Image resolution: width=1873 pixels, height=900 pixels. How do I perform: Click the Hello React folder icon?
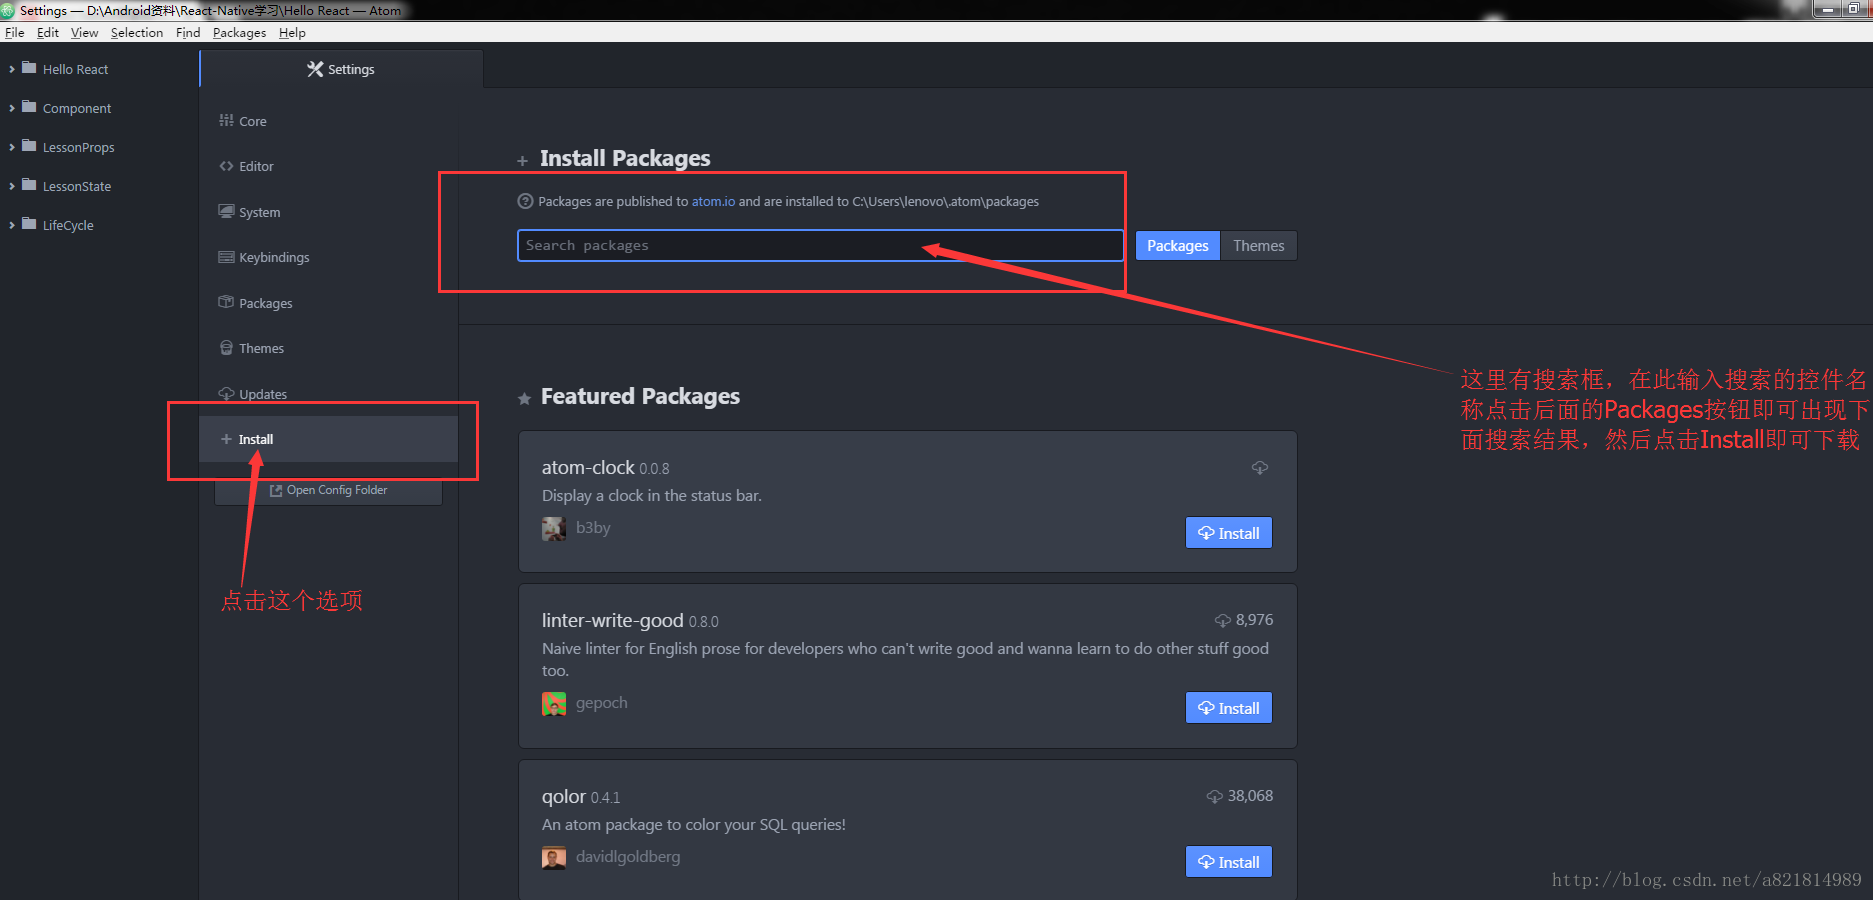pyautogui.click(x=29, y=68)
